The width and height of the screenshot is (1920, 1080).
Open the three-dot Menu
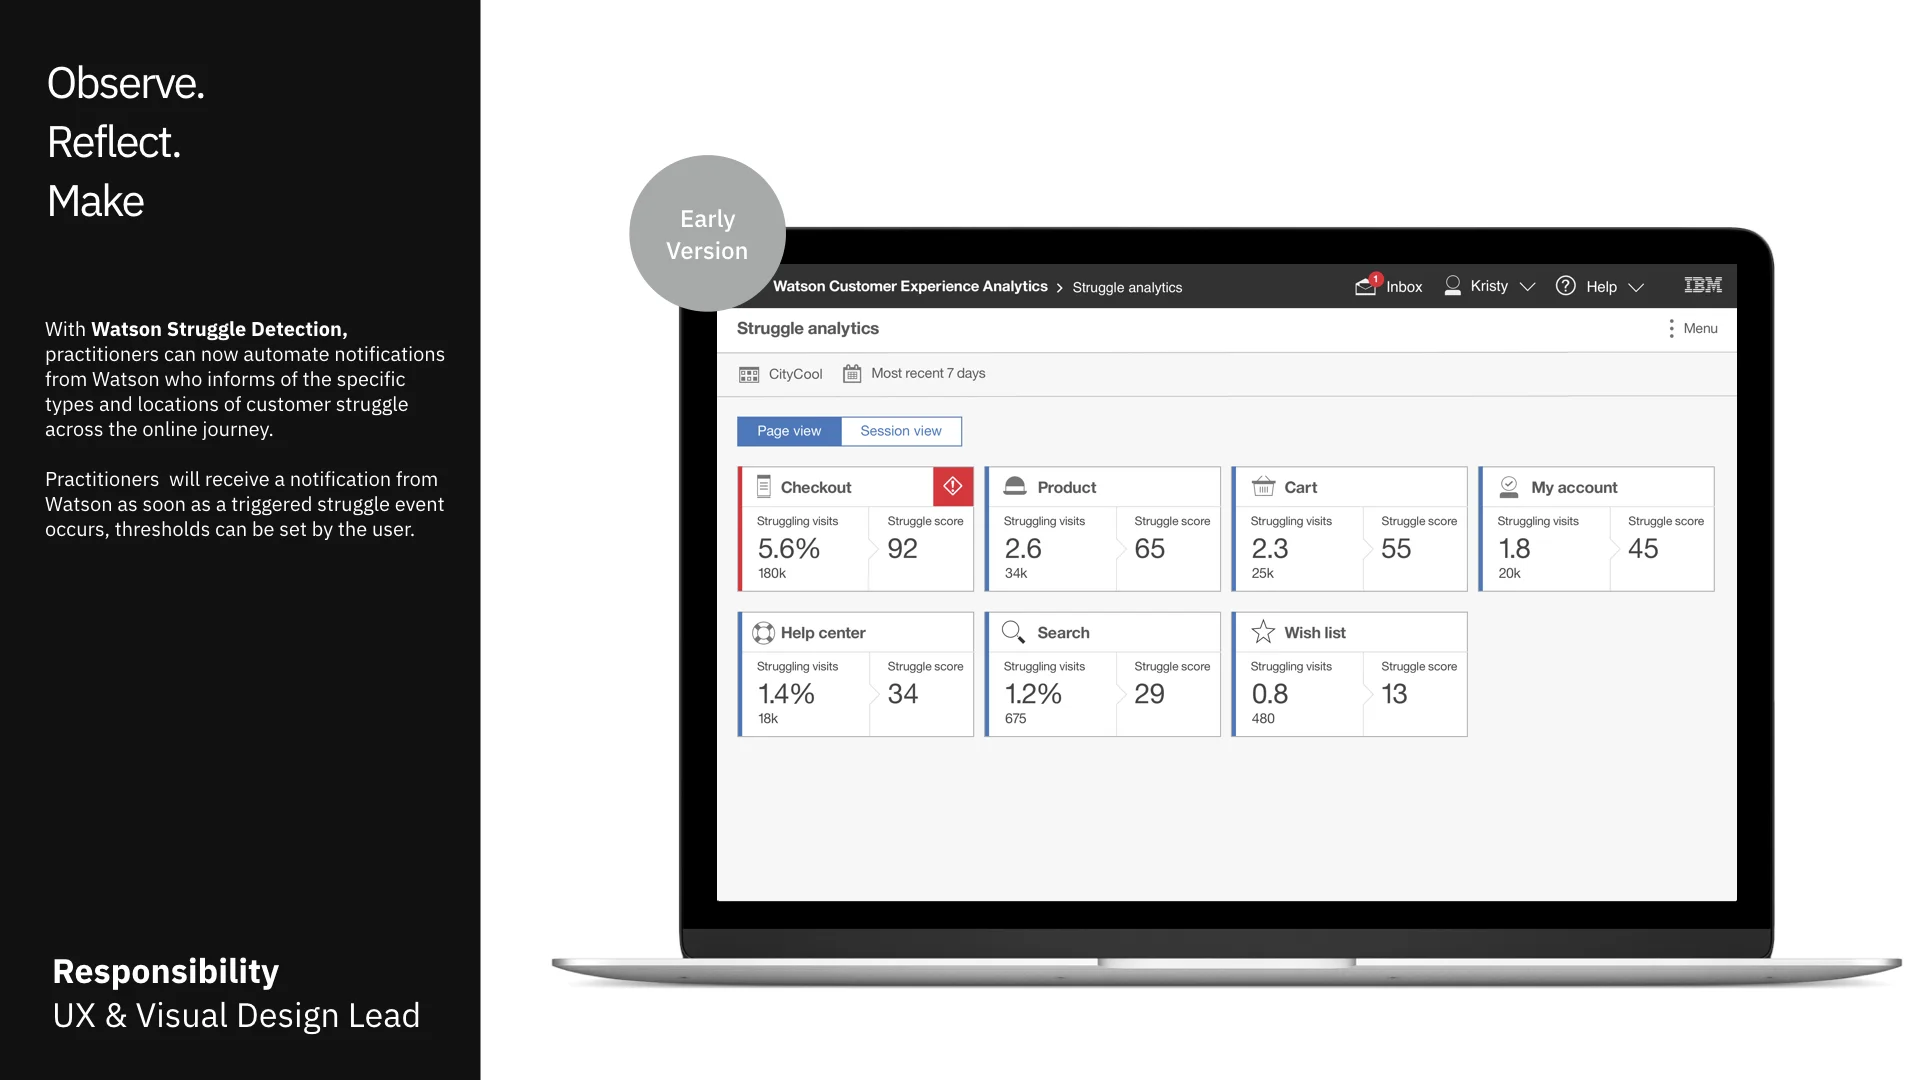click(x=1671, y=328)
